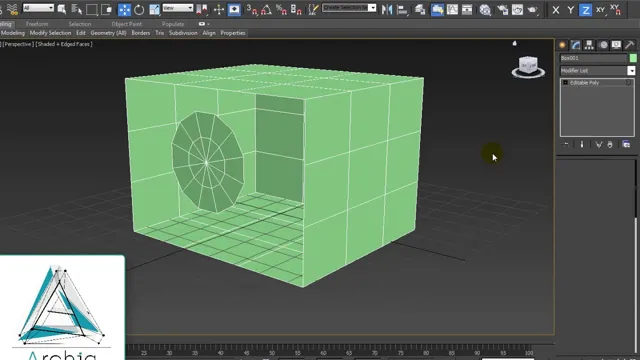The height and width of the screenshot is (360, 640).
Task: Open the Subdivision ribbon panel
Action: tap(183, 33)
